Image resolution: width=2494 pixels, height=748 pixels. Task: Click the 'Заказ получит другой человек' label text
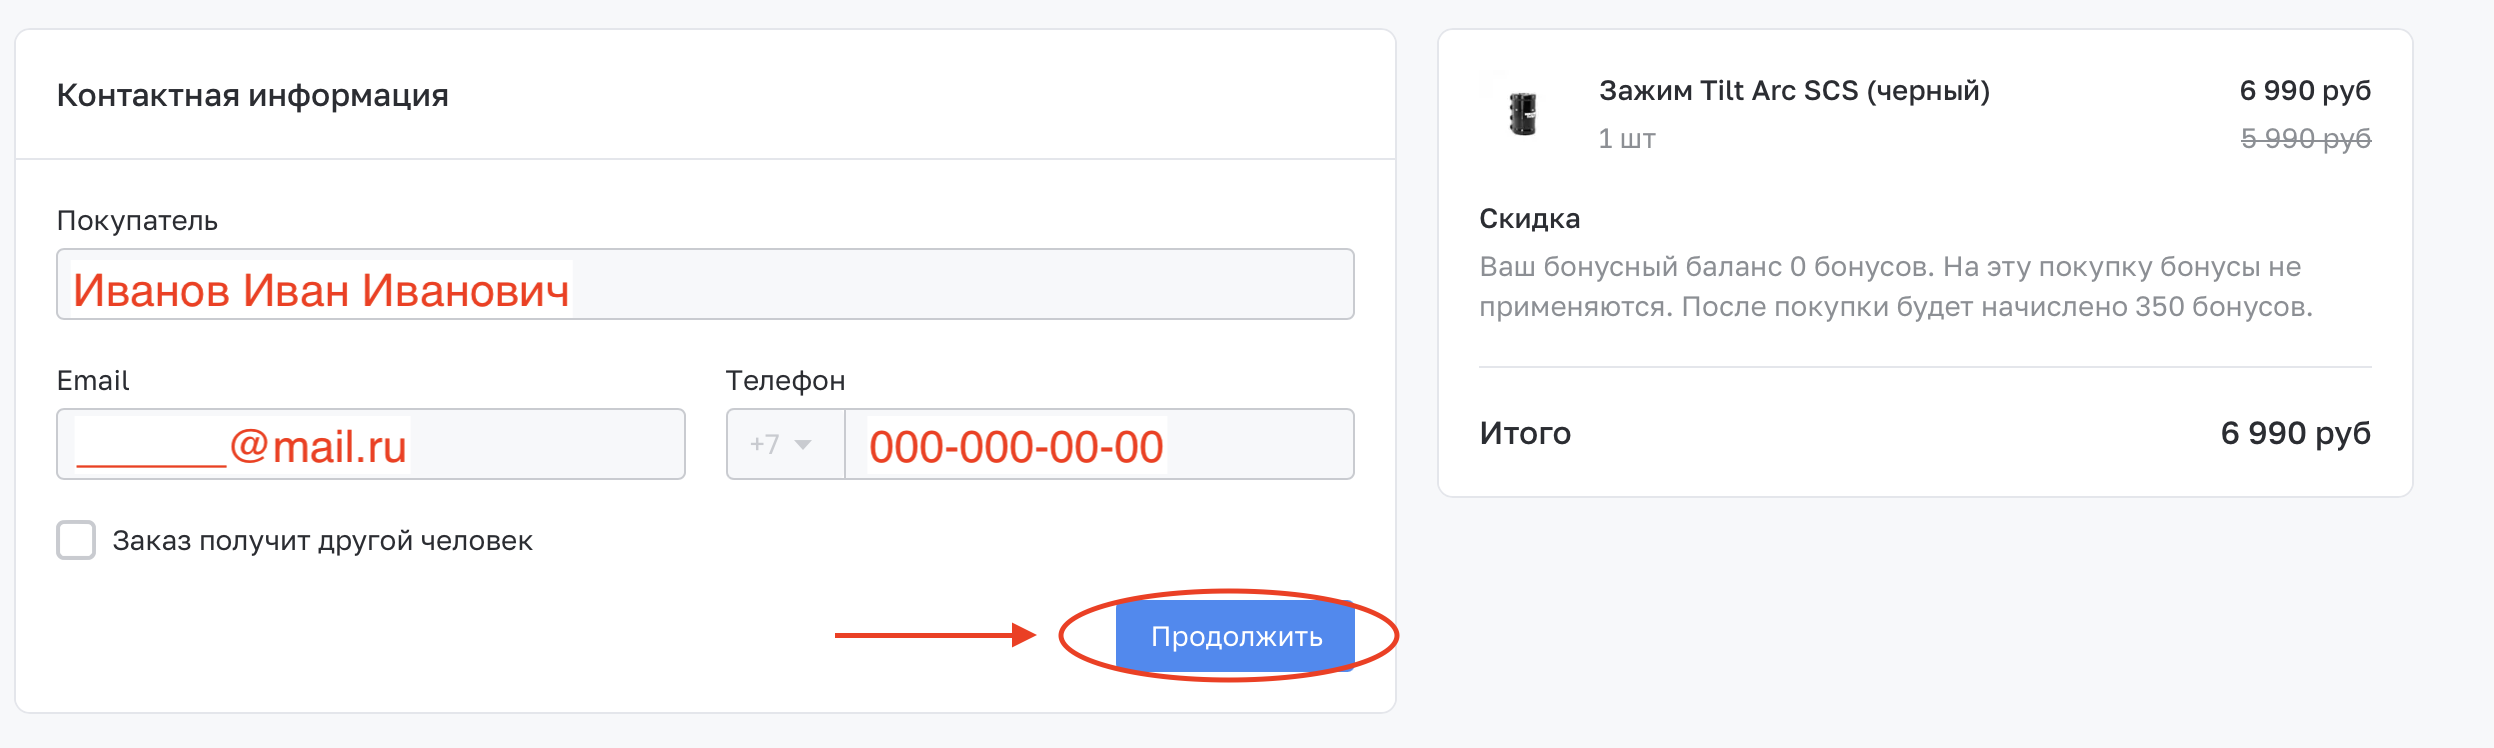[x=322, y=541]
